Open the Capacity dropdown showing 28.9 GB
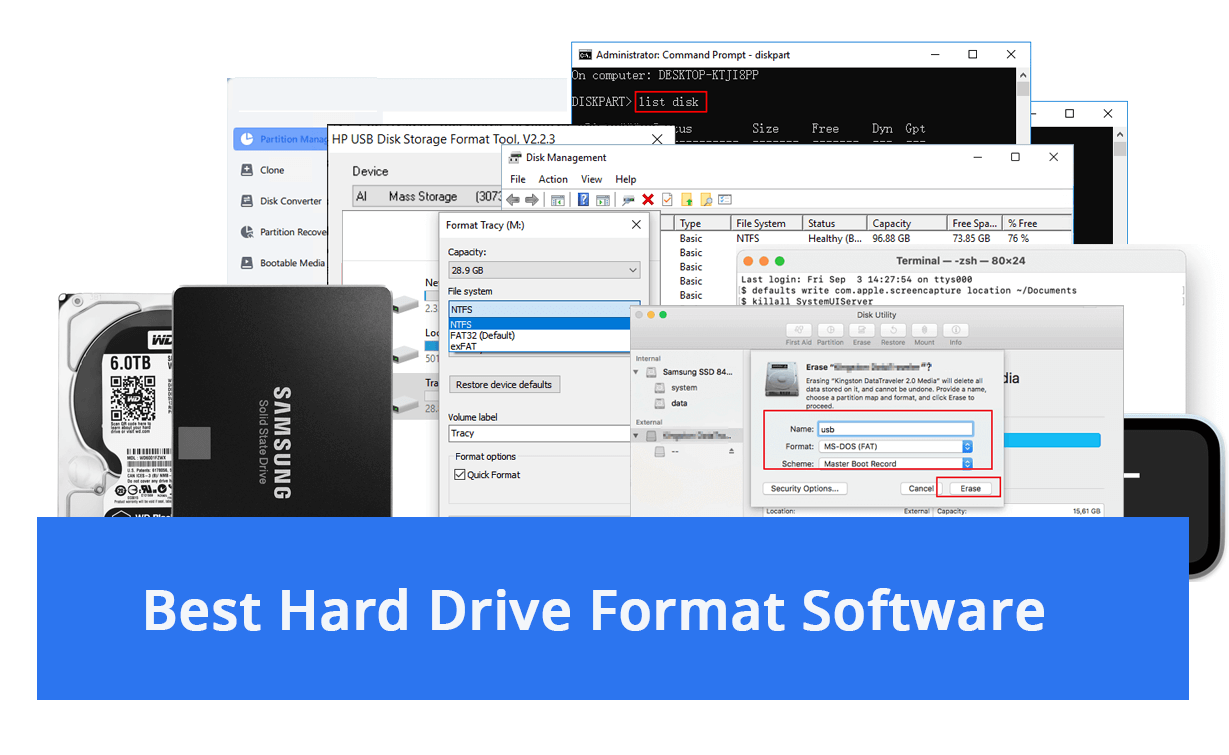The width and height of the screenshot is (1229, 755). pyautogui.click(x=544, y=270)
